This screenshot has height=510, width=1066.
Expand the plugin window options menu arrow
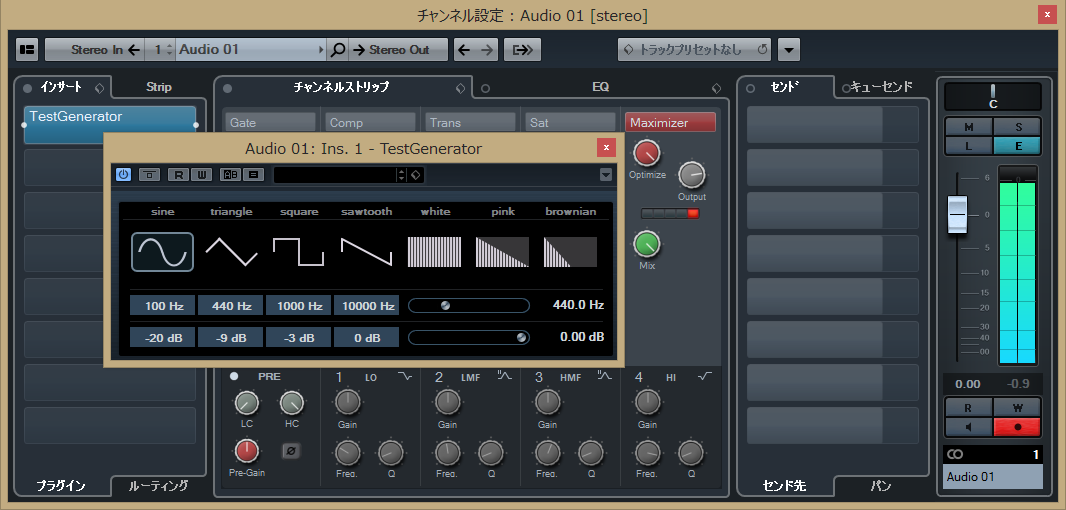tap(605, 175)
